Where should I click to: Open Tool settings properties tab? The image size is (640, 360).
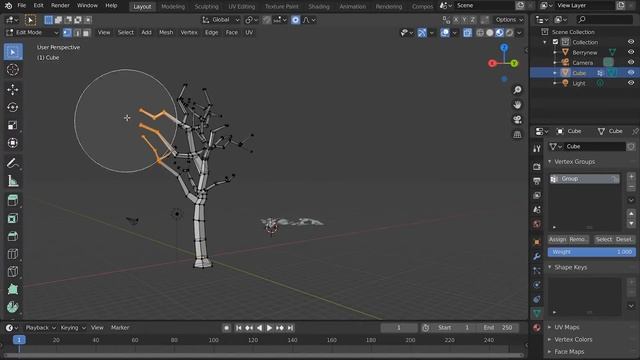[x=537, y=149]
